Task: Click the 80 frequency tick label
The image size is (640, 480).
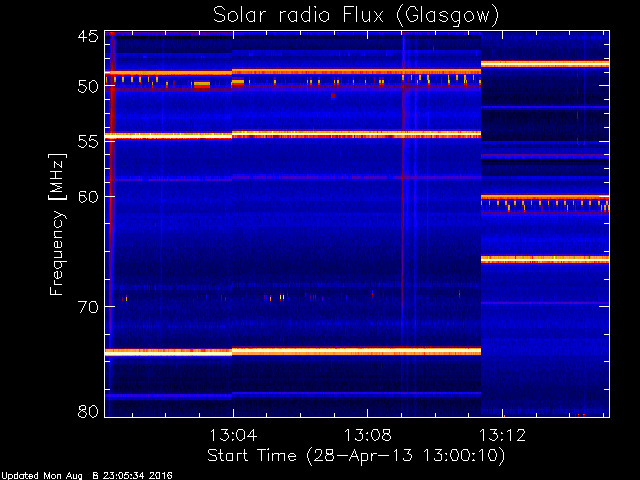Action: (88, 411)
